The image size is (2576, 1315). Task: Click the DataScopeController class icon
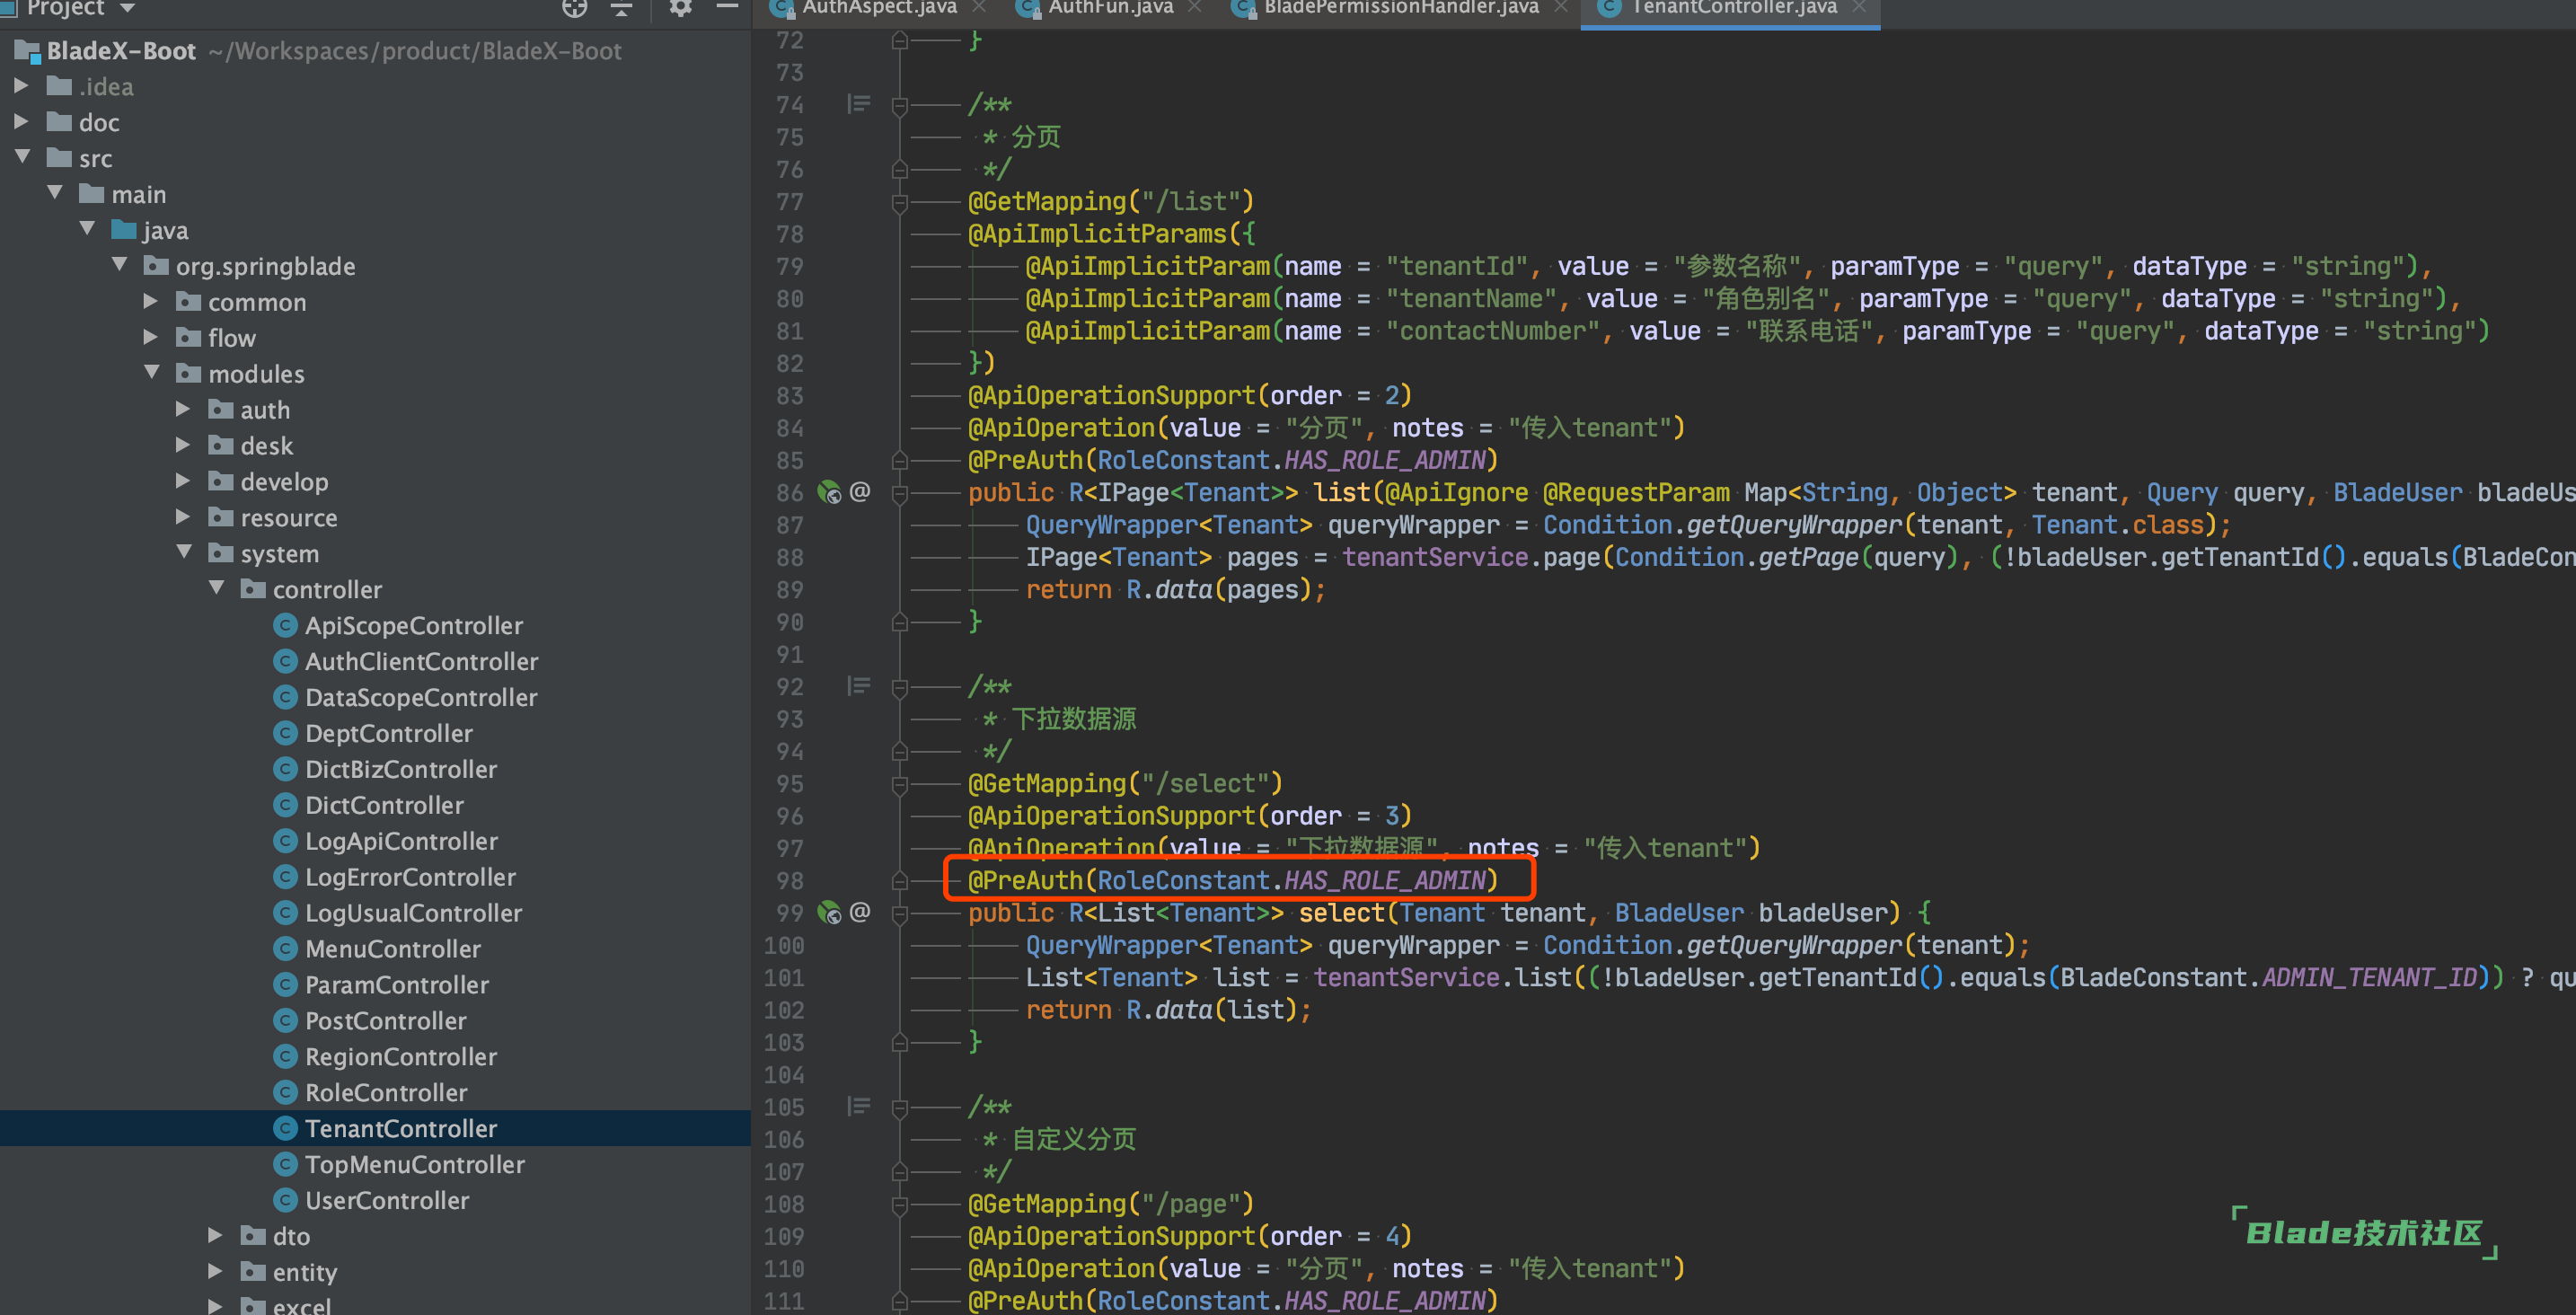tap(285, 697)
